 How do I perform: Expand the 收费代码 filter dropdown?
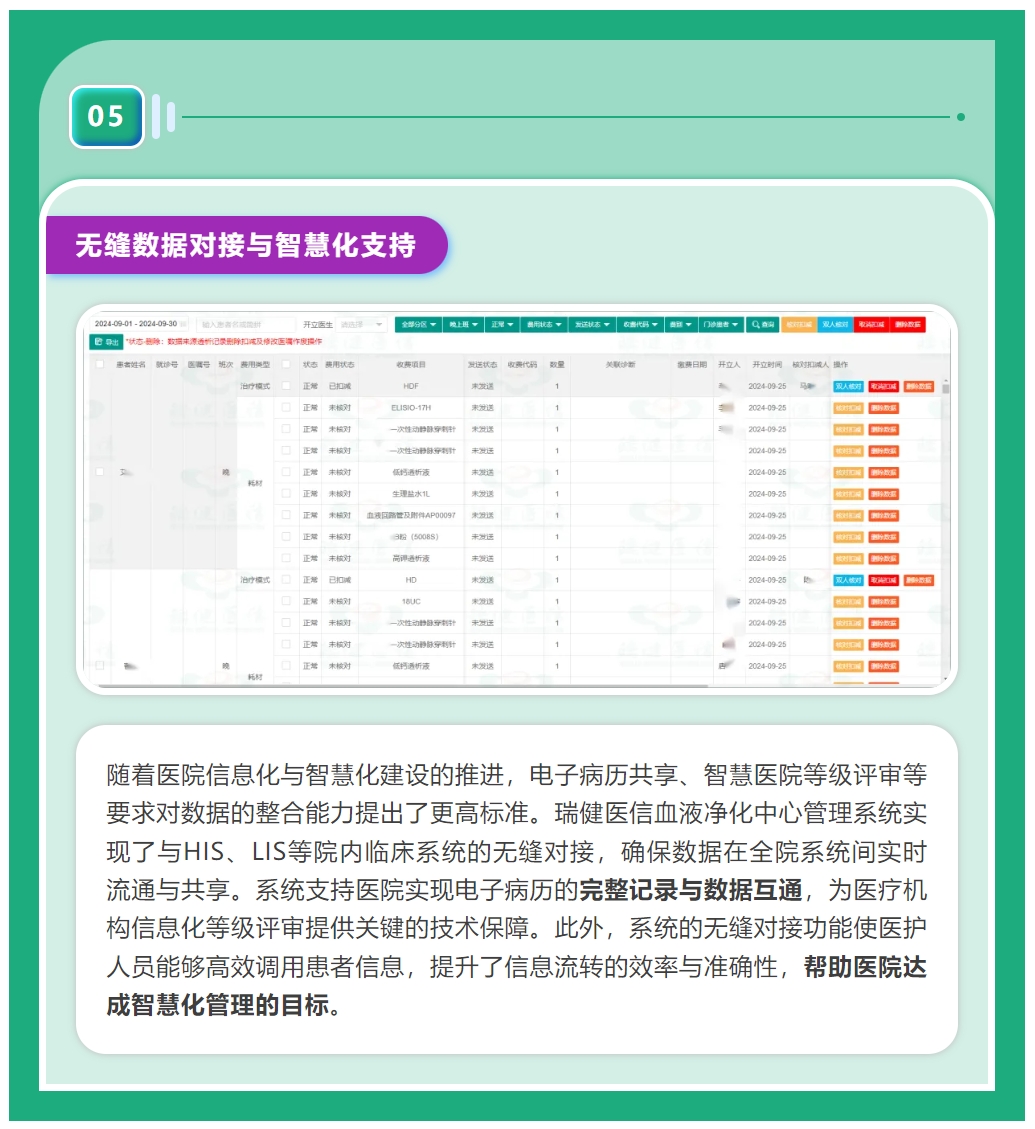640,325
